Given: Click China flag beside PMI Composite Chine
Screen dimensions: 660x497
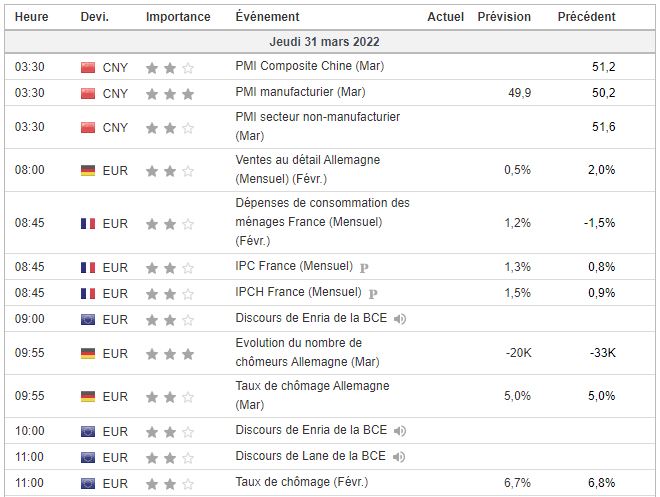Looking at the screenshot, I should pyautogui.click(x=88, y=68).
